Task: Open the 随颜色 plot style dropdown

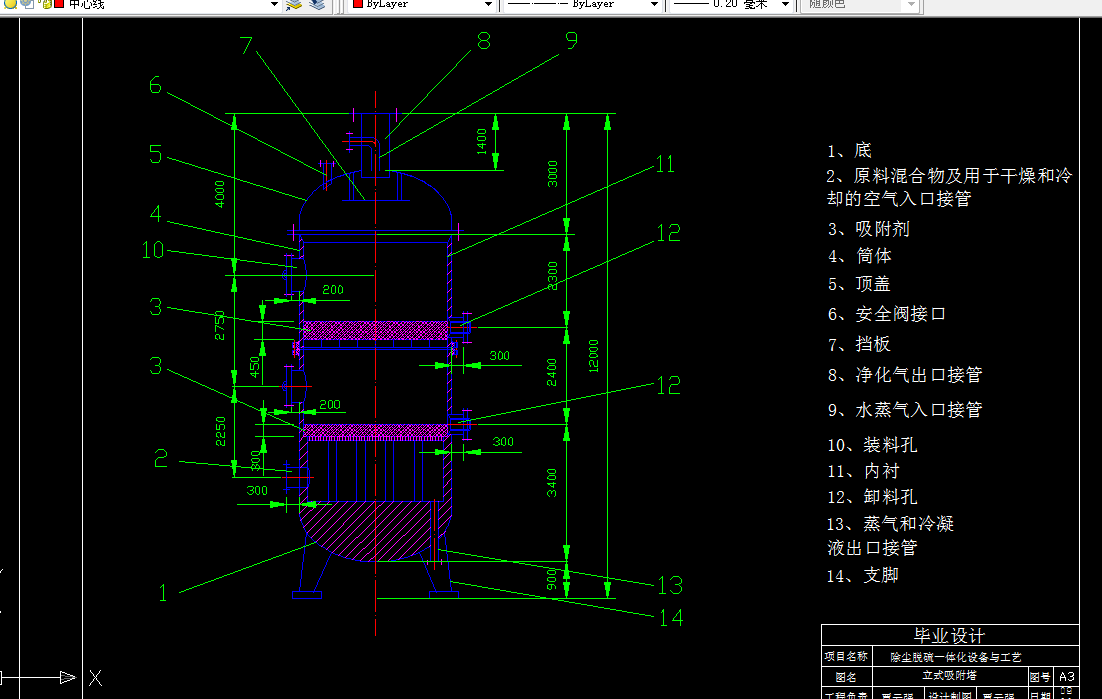Action: 912,4
